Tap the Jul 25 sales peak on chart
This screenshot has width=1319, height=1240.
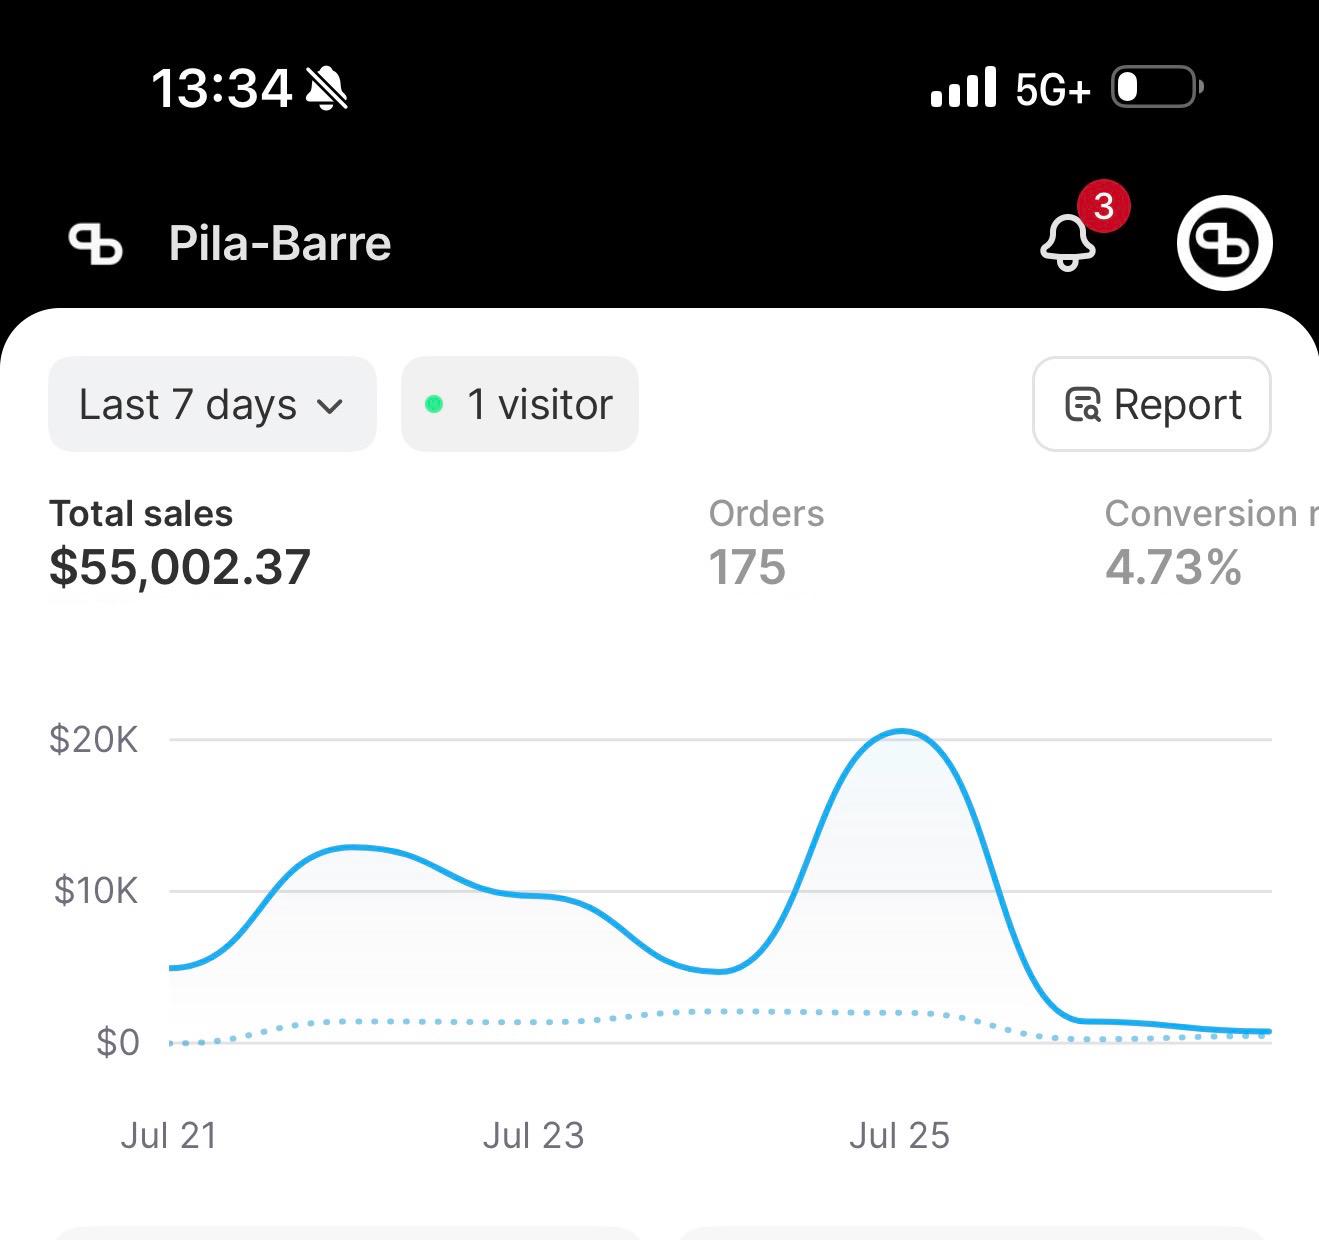901,732
